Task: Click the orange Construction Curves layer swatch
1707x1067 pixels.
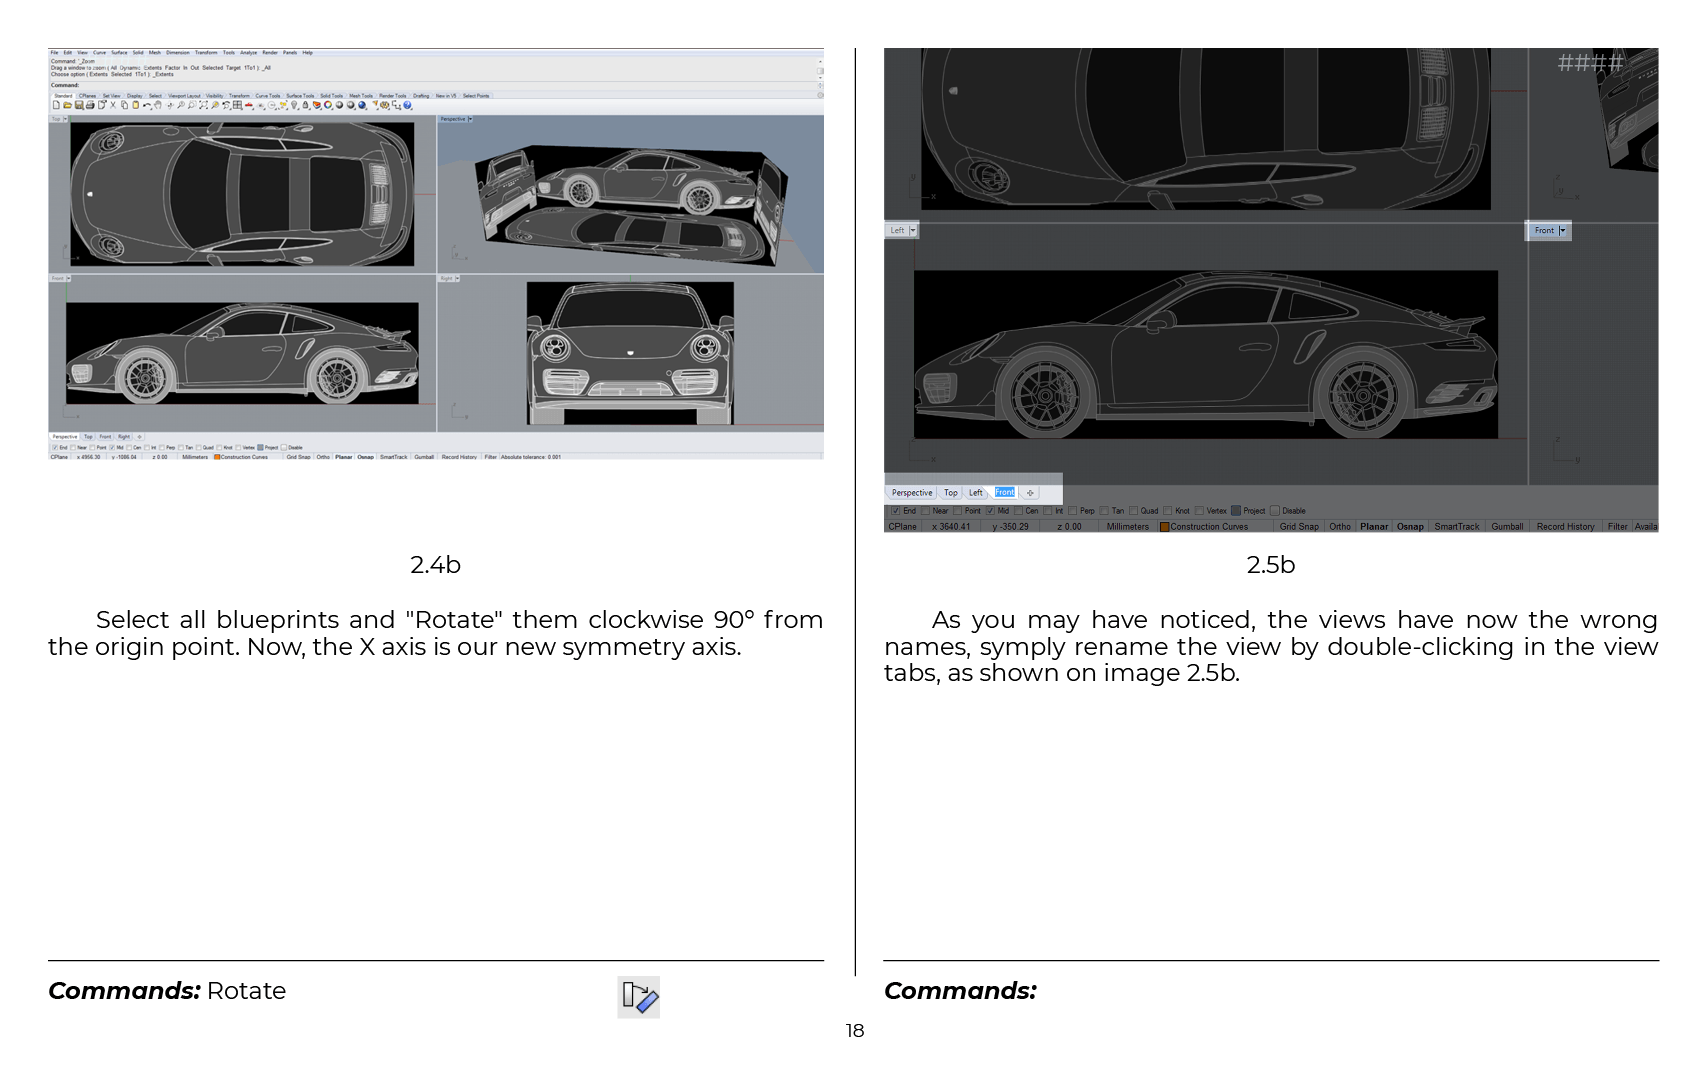Action: coord(1164,527)
